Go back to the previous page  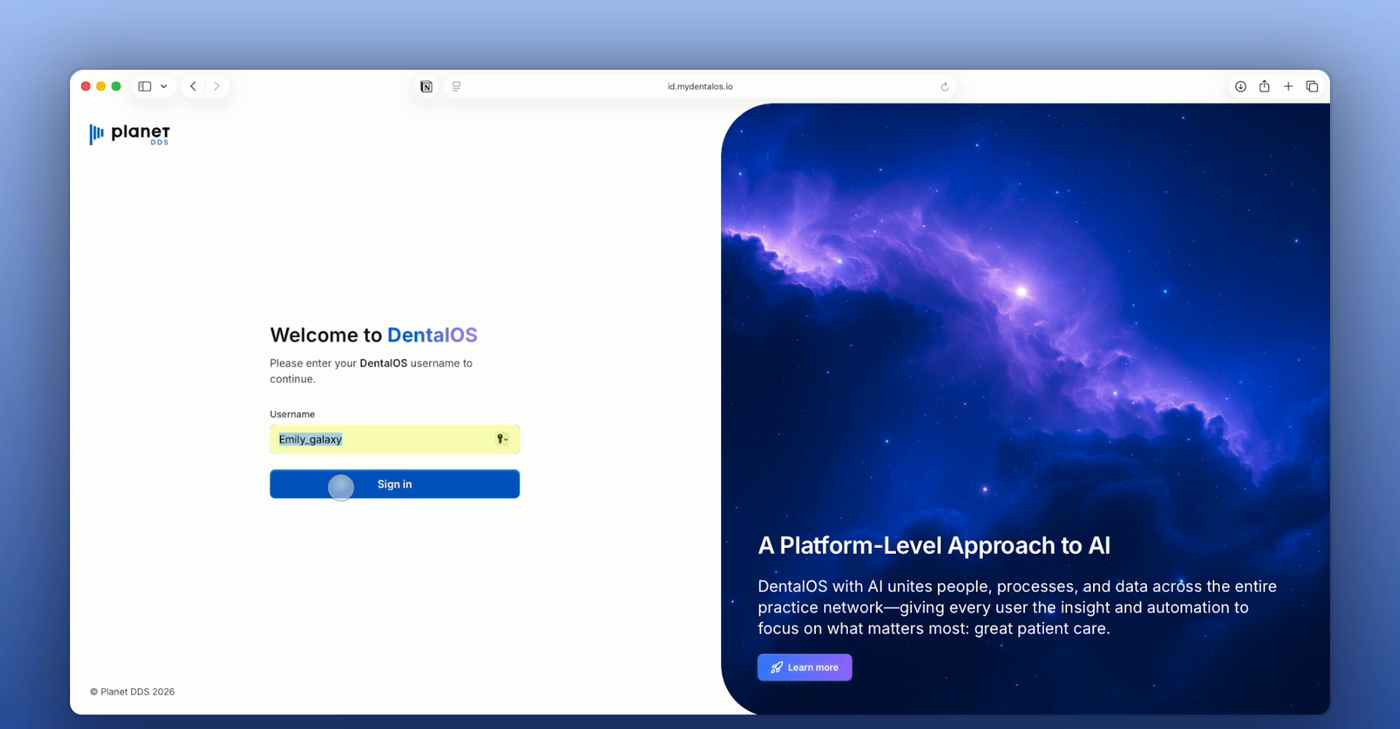(193, 87)
